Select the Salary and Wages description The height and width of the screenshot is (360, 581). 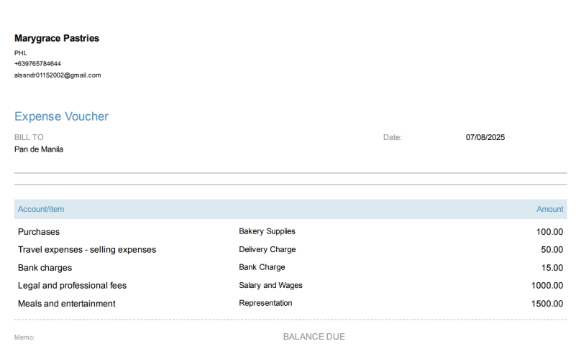(271, 286)
